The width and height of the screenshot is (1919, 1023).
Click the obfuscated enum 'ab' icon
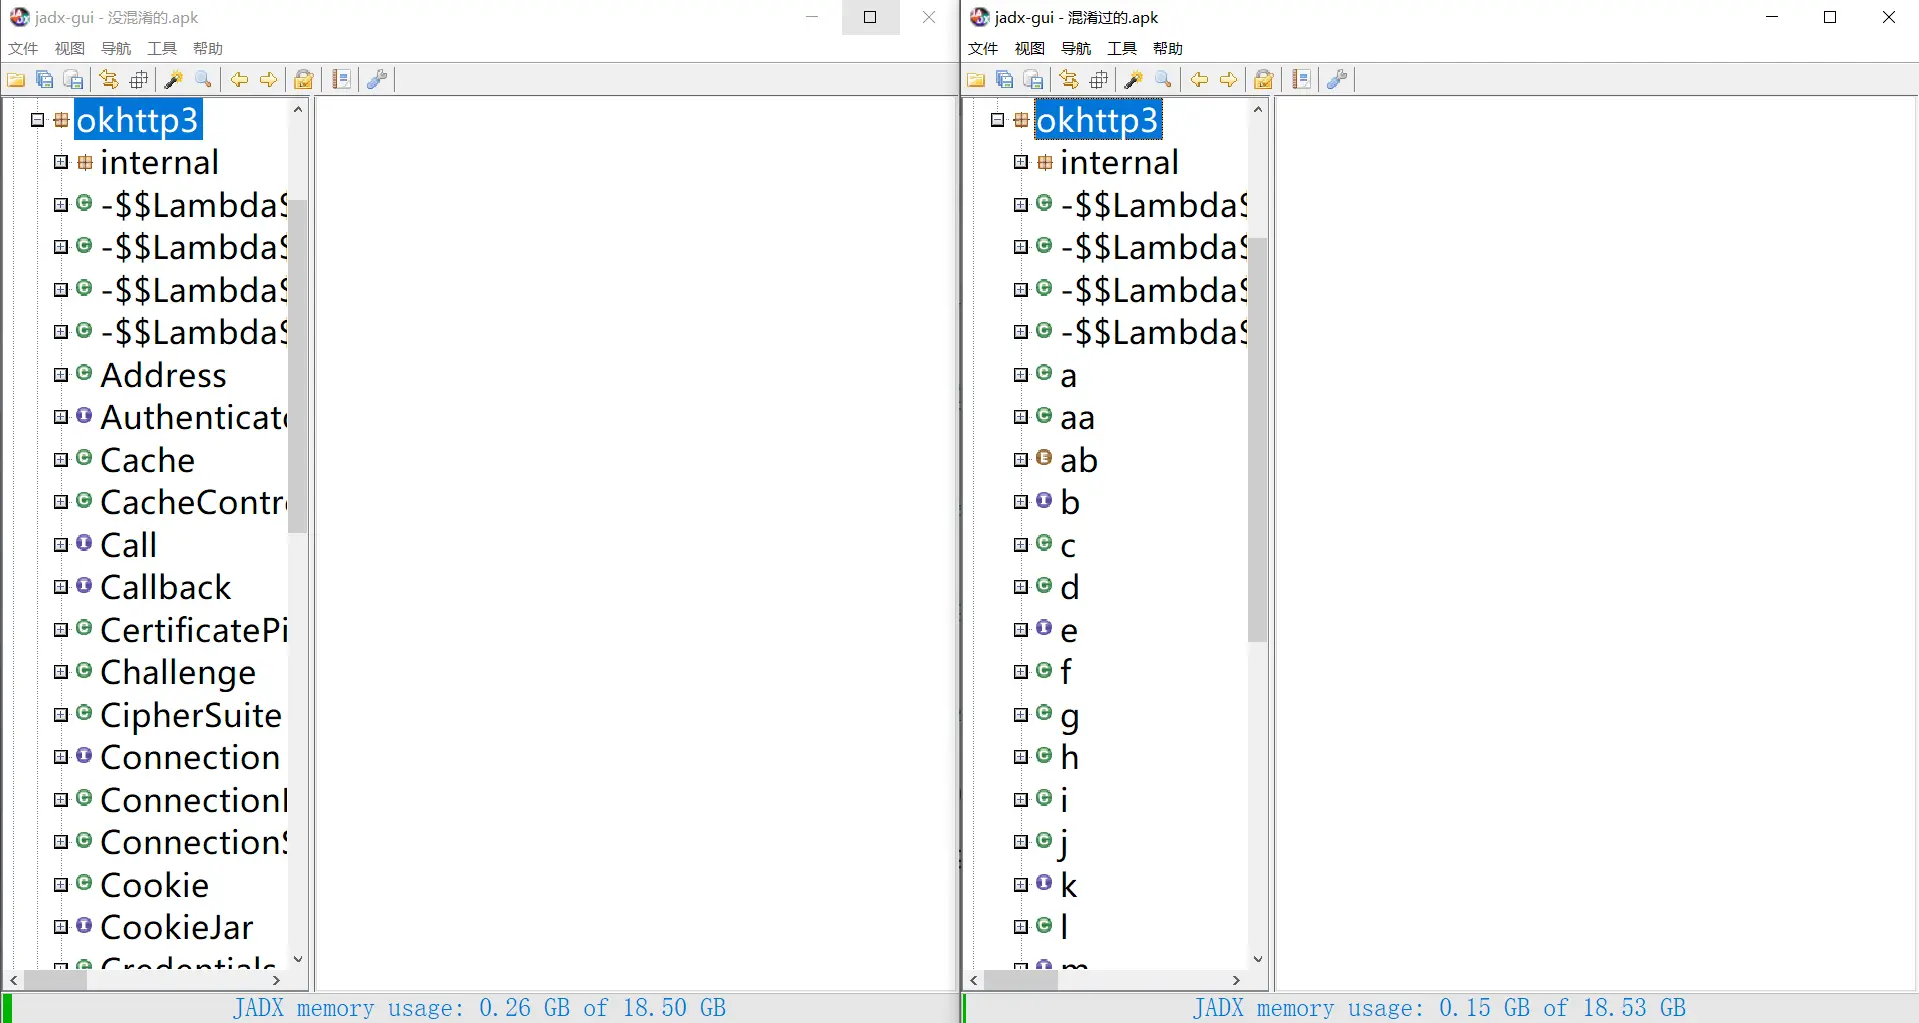(1044, 458)
